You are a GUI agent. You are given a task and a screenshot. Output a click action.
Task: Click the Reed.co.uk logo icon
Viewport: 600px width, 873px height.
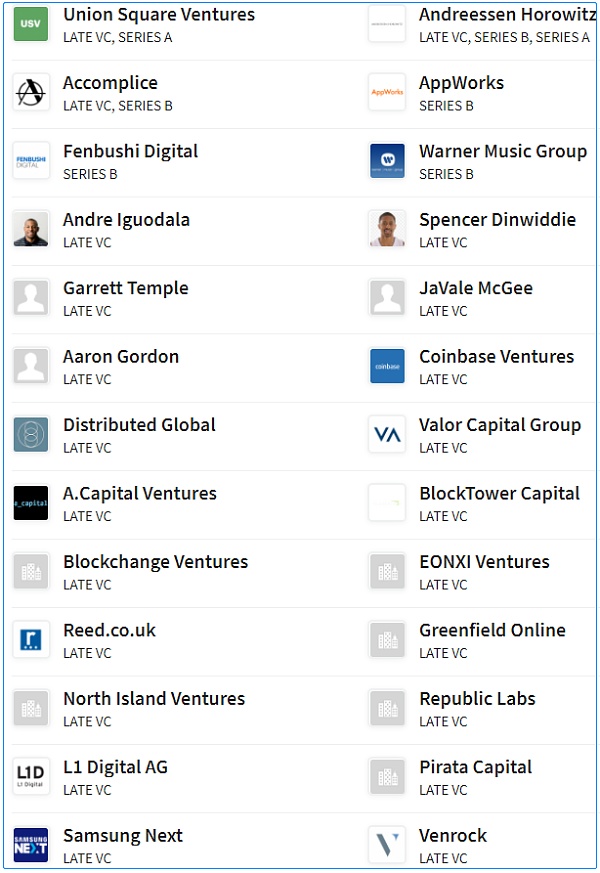coord(31,639)
